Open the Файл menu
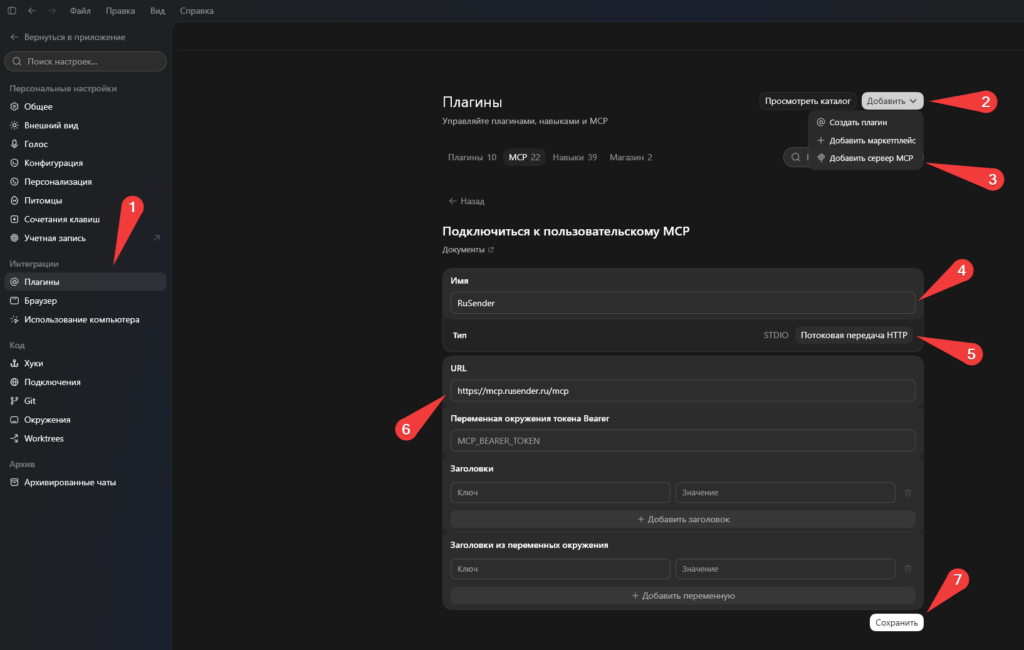Viewport: 1024px width, 650px height. pos(80,10)
